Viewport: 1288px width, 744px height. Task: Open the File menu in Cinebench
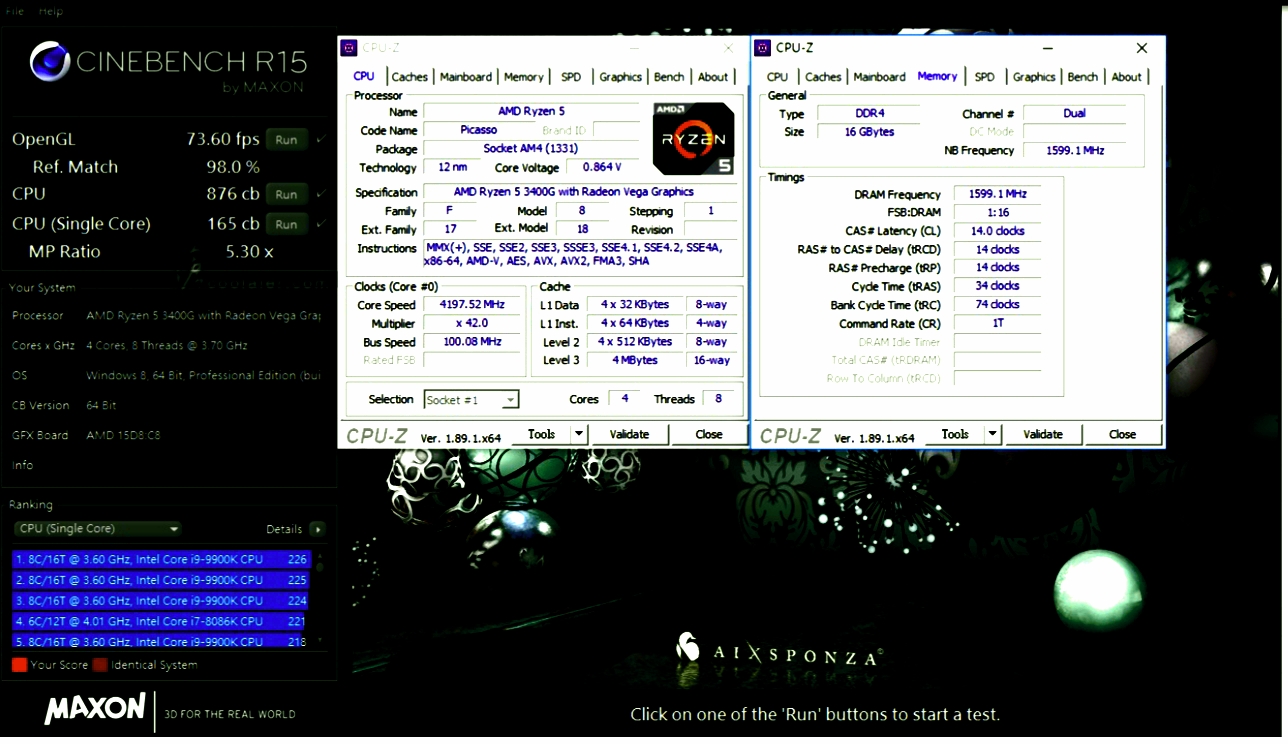pos(15,11)
